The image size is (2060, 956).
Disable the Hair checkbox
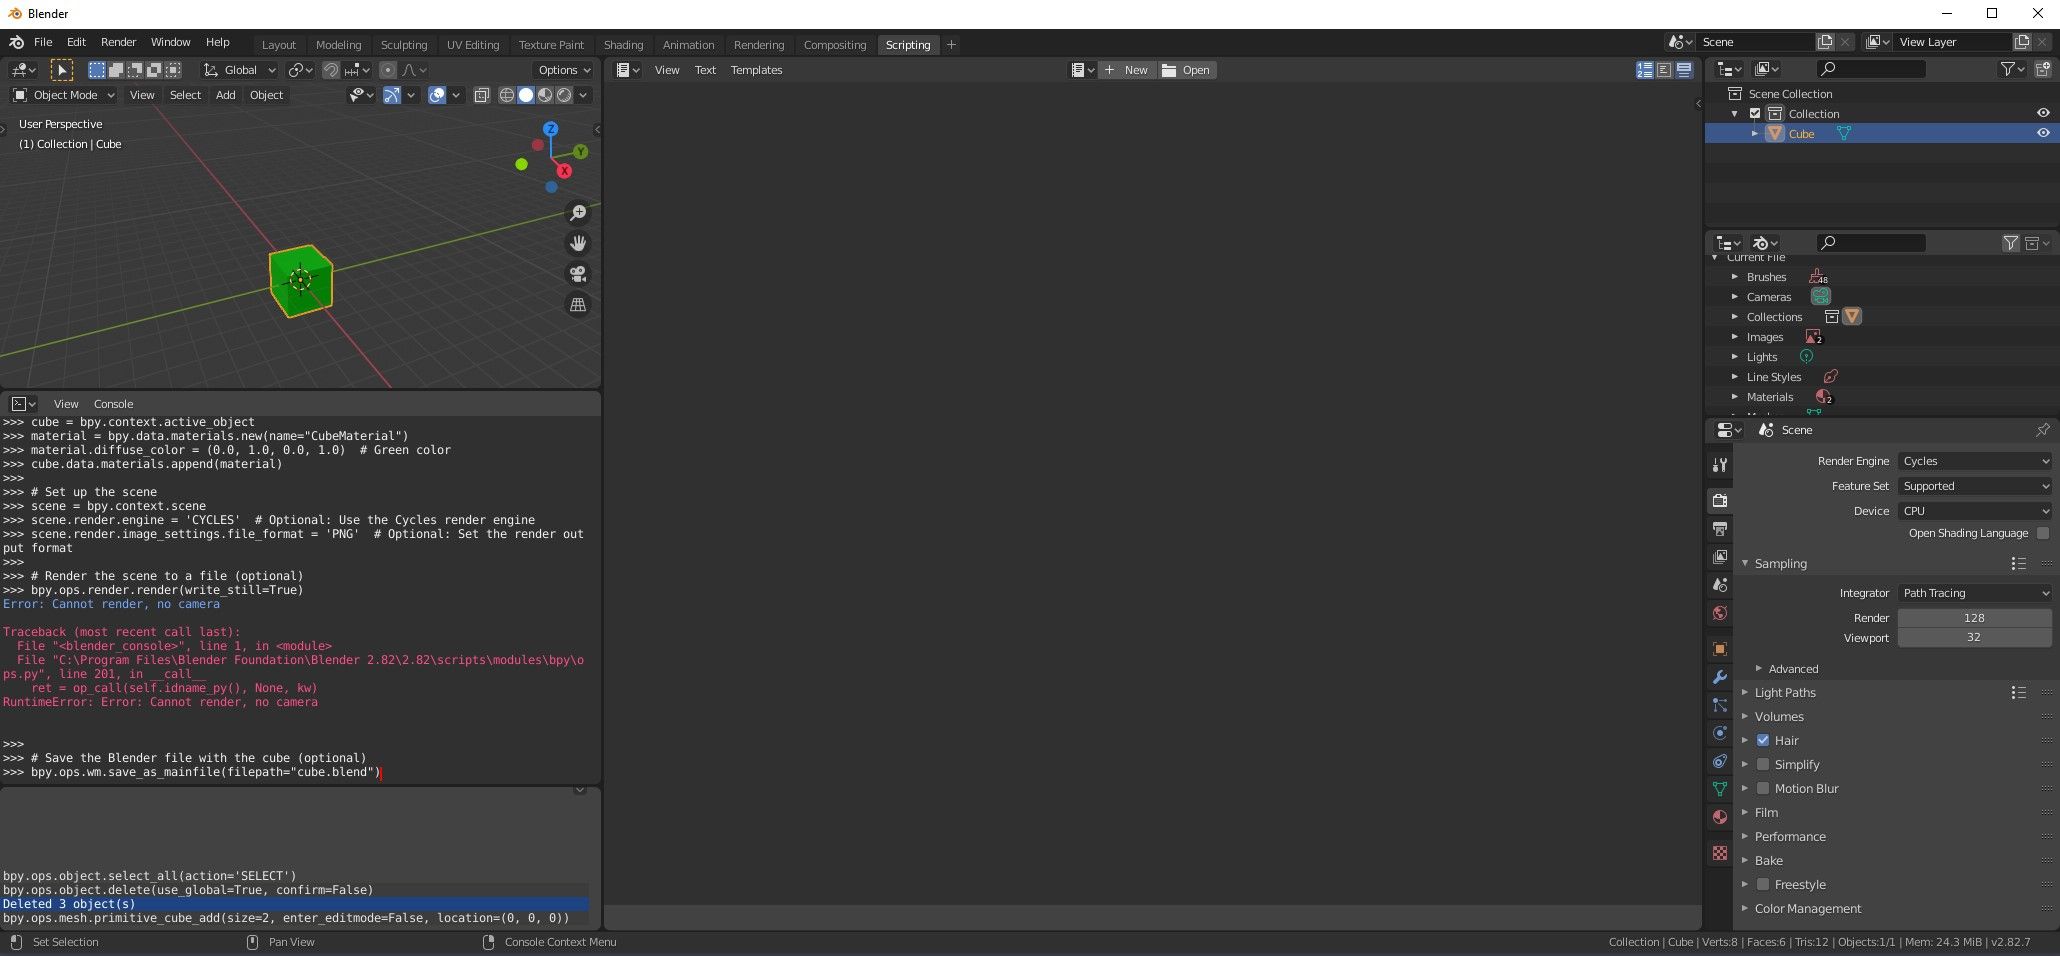[x=1763, y=740]
